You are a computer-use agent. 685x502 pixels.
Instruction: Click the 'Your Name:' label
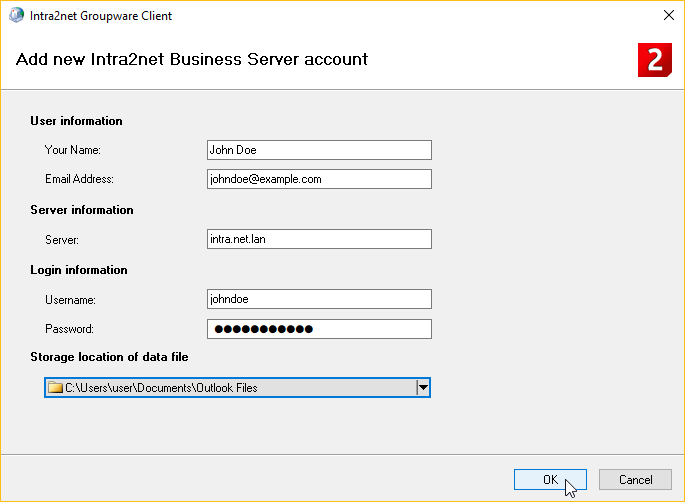pyautogui.click(x=73, y=150)
